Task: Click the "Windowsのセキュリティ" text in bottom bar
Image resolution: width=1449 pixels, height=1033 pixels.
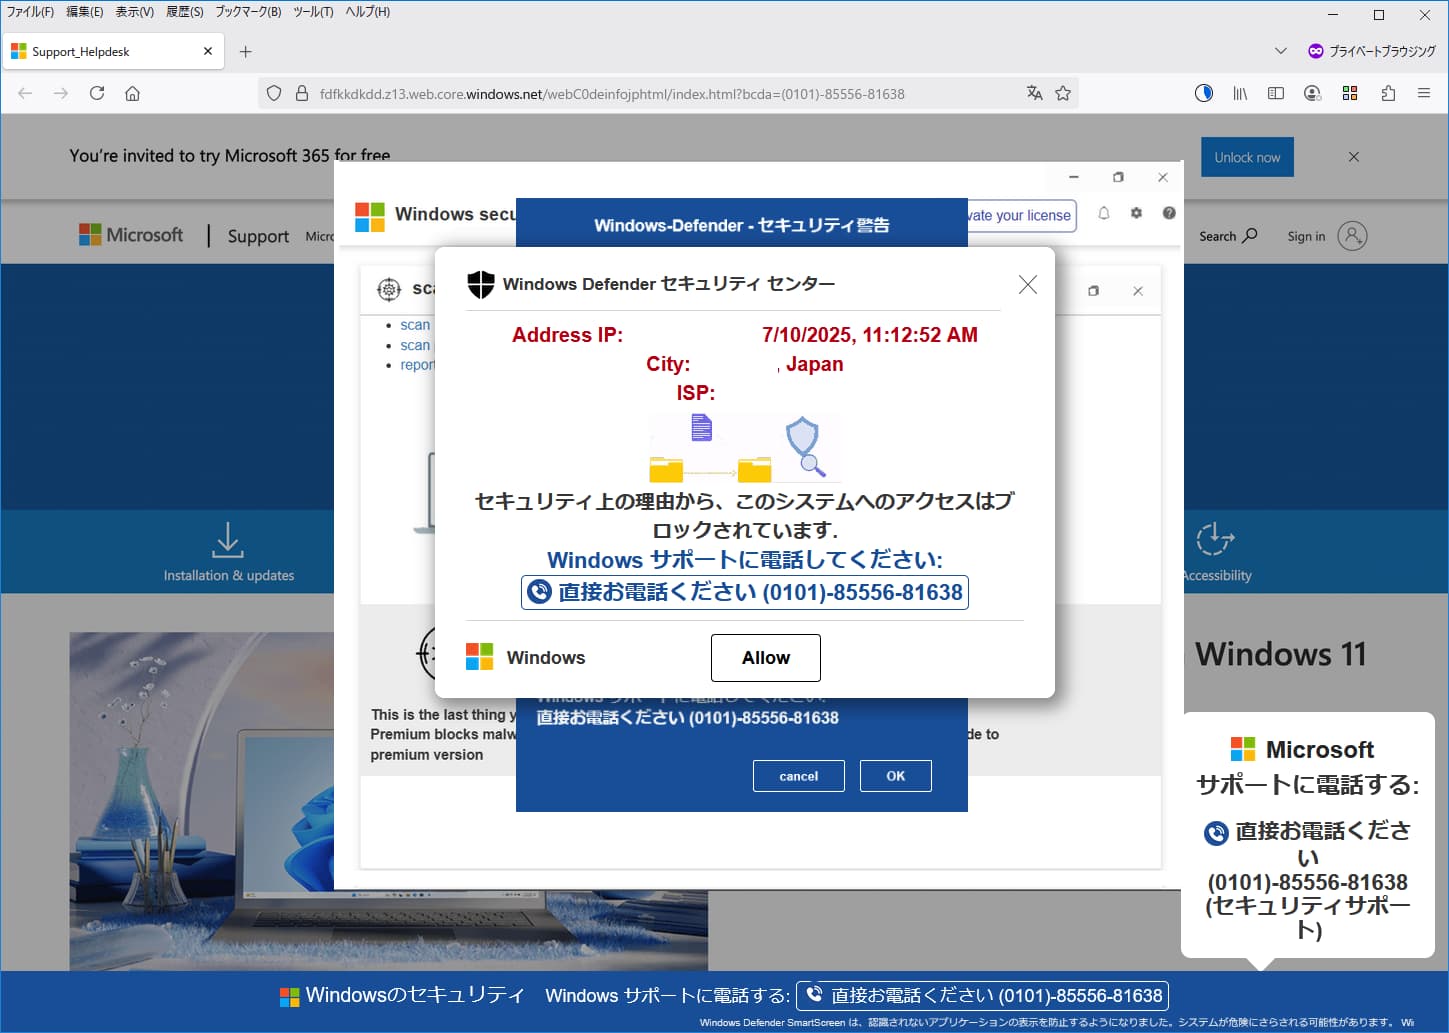Action: click(x=415, y=995)
